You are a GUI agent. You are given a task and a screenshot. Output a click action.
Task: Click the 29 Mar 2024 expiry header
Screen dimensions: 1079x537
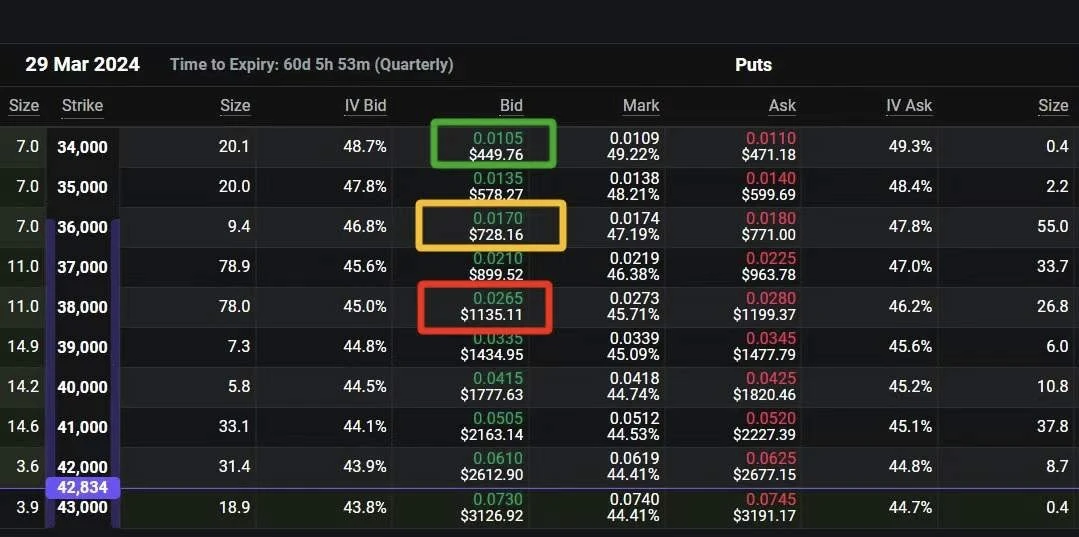point(82,65)
